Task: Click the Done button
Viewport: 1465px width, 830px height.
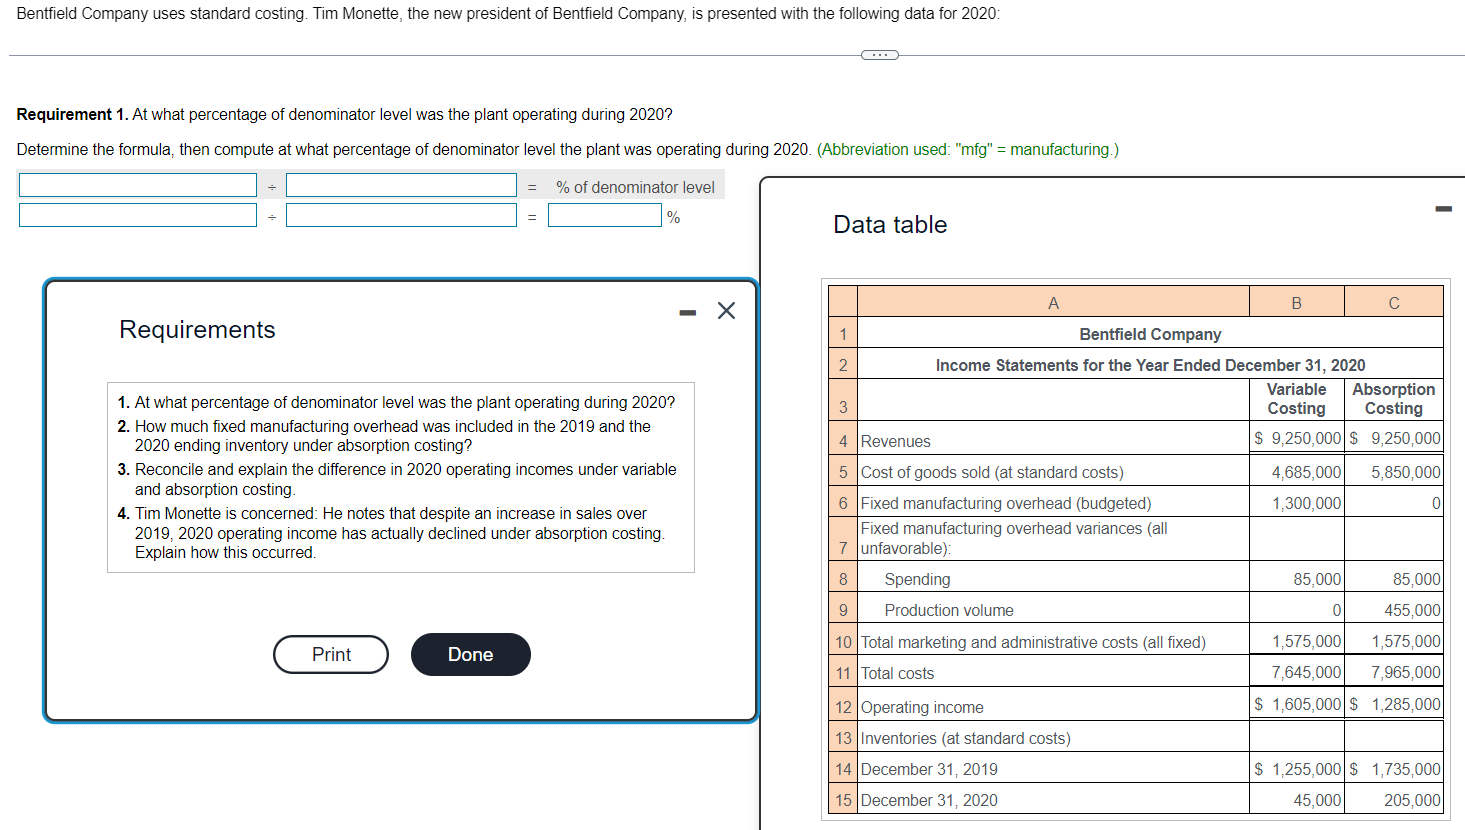Action: click(470, 654)
